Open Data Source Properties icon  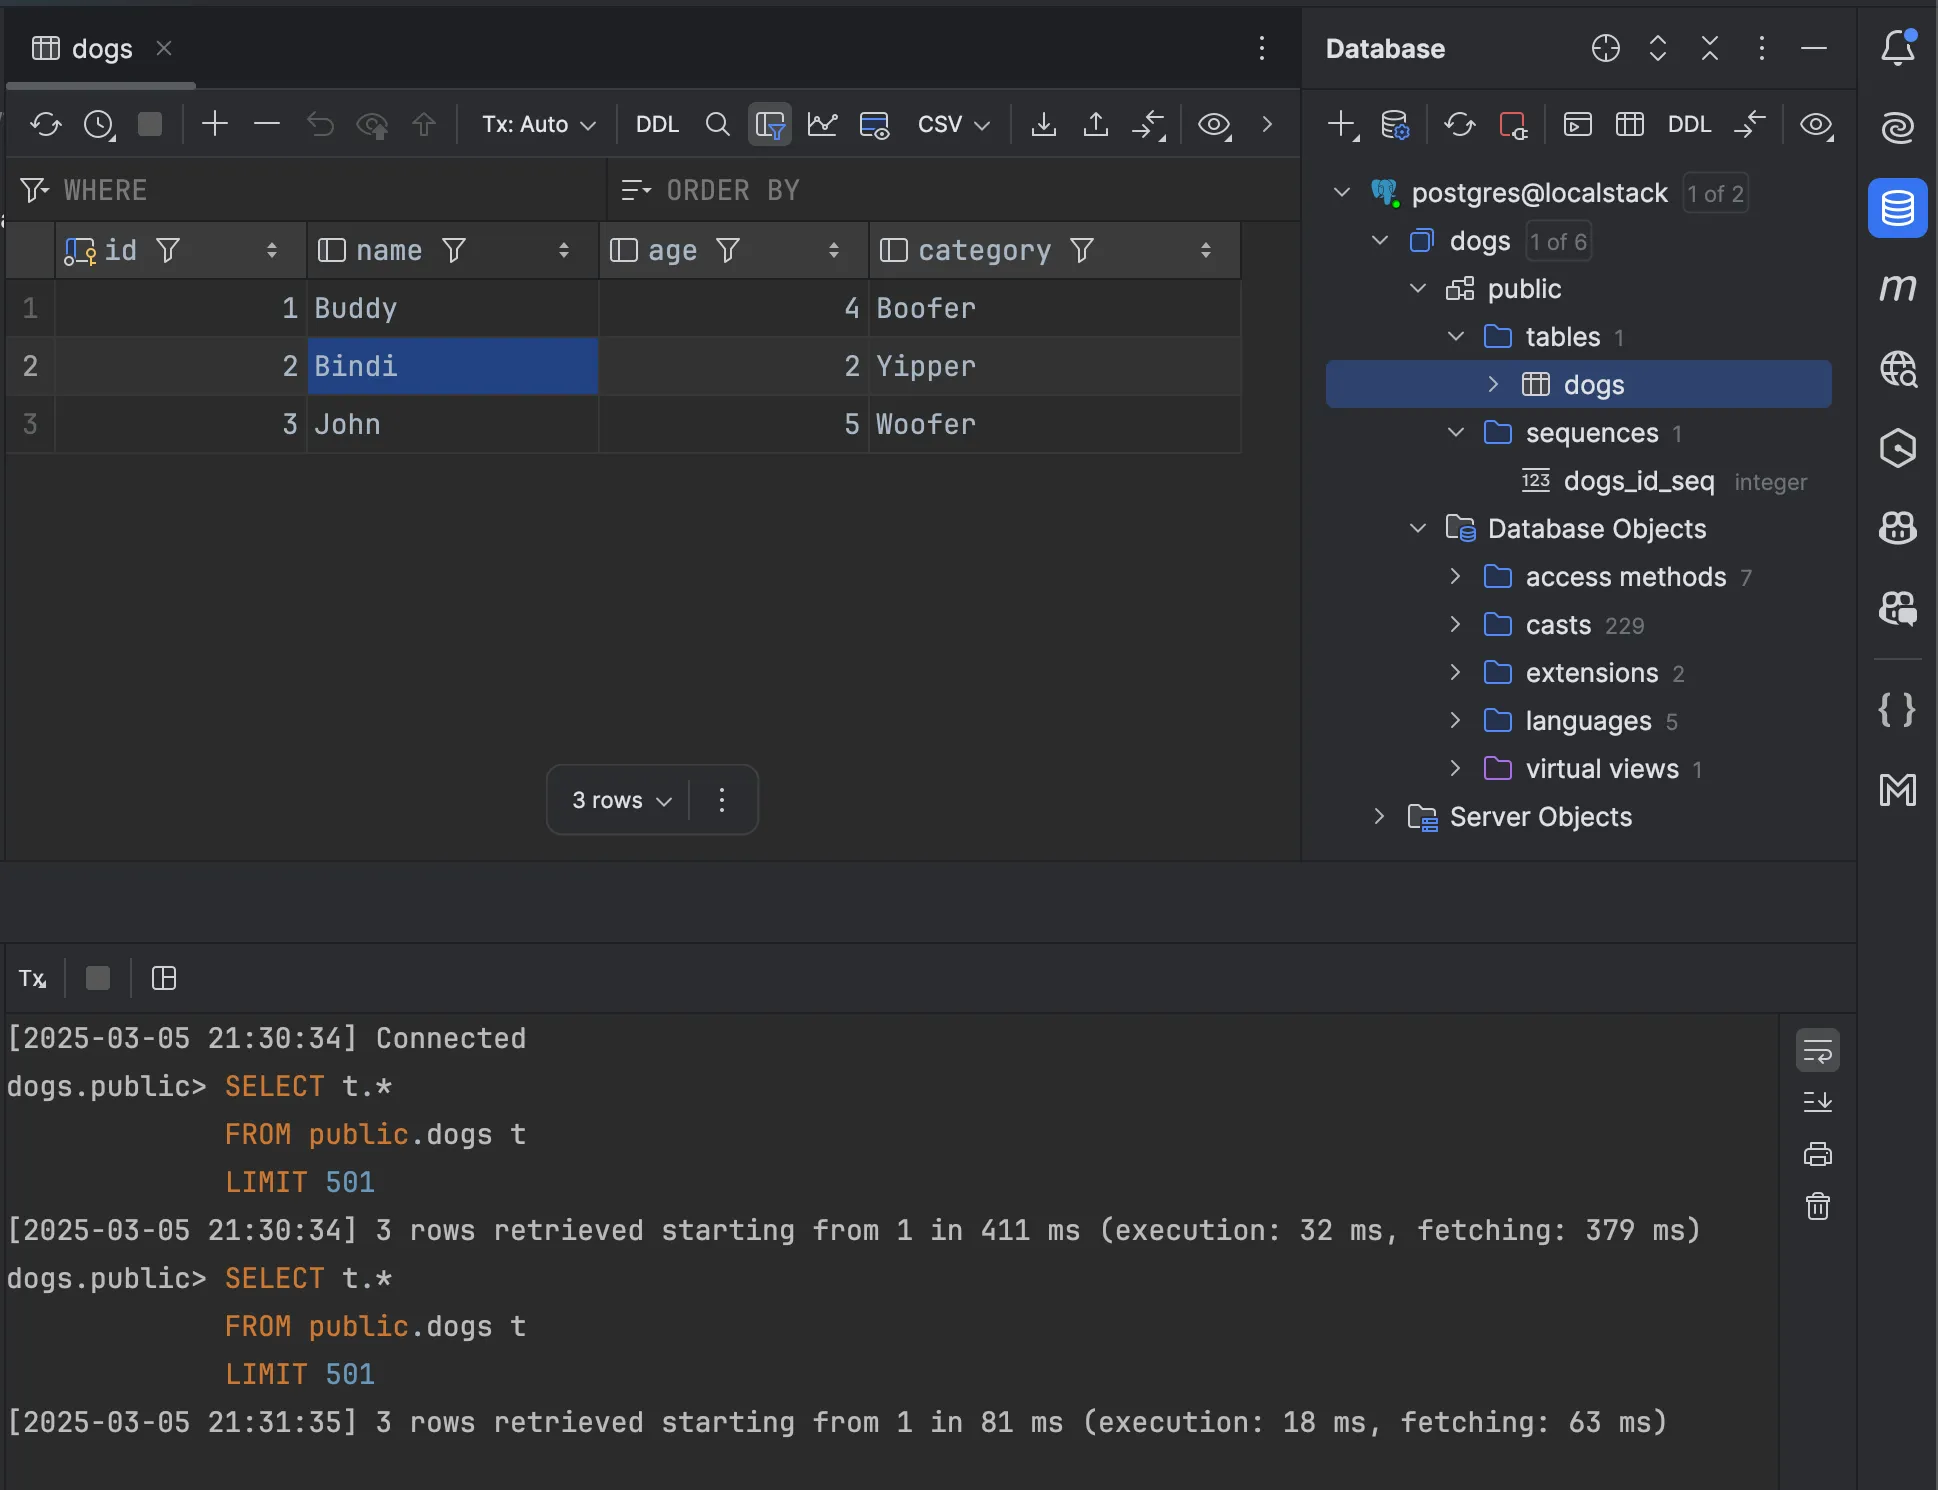[x=1394, y=125]
